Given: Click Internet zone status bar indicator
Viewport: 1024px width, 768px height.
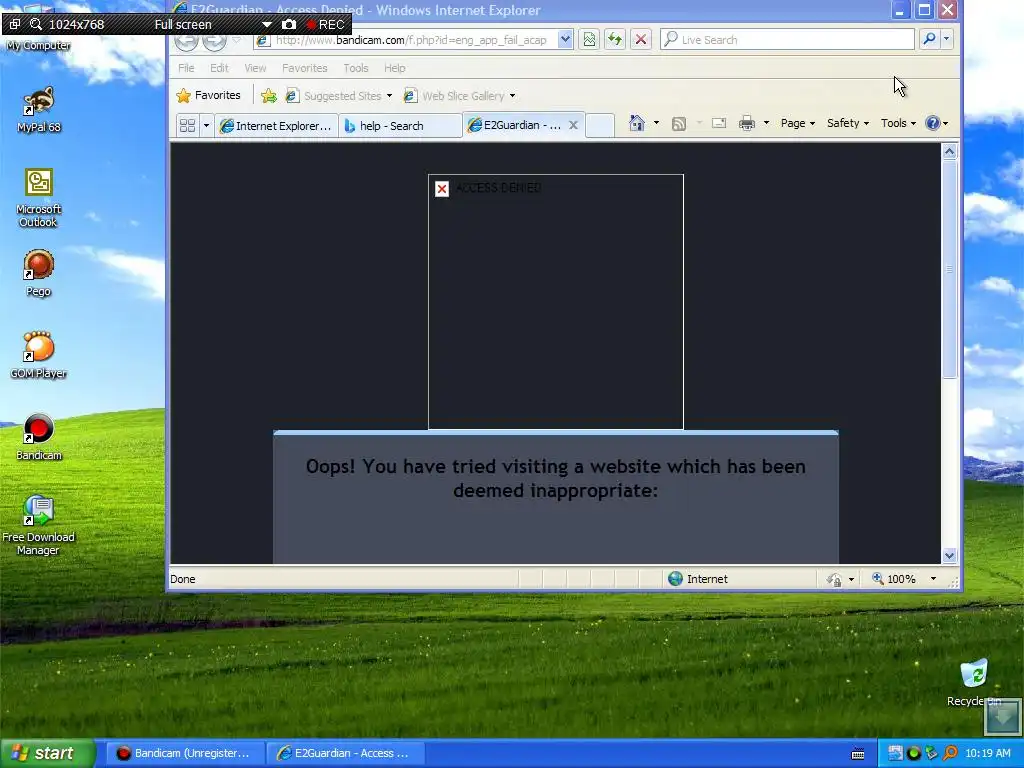Looking at the screenshot, I should 697,579.
